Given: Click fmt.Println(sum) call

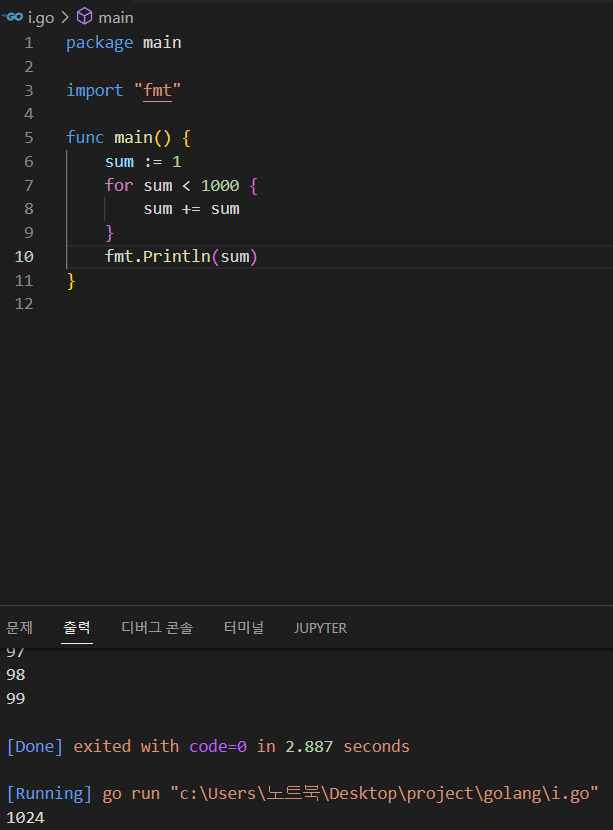Looking at the screenshot, I should tap(181, 257).
